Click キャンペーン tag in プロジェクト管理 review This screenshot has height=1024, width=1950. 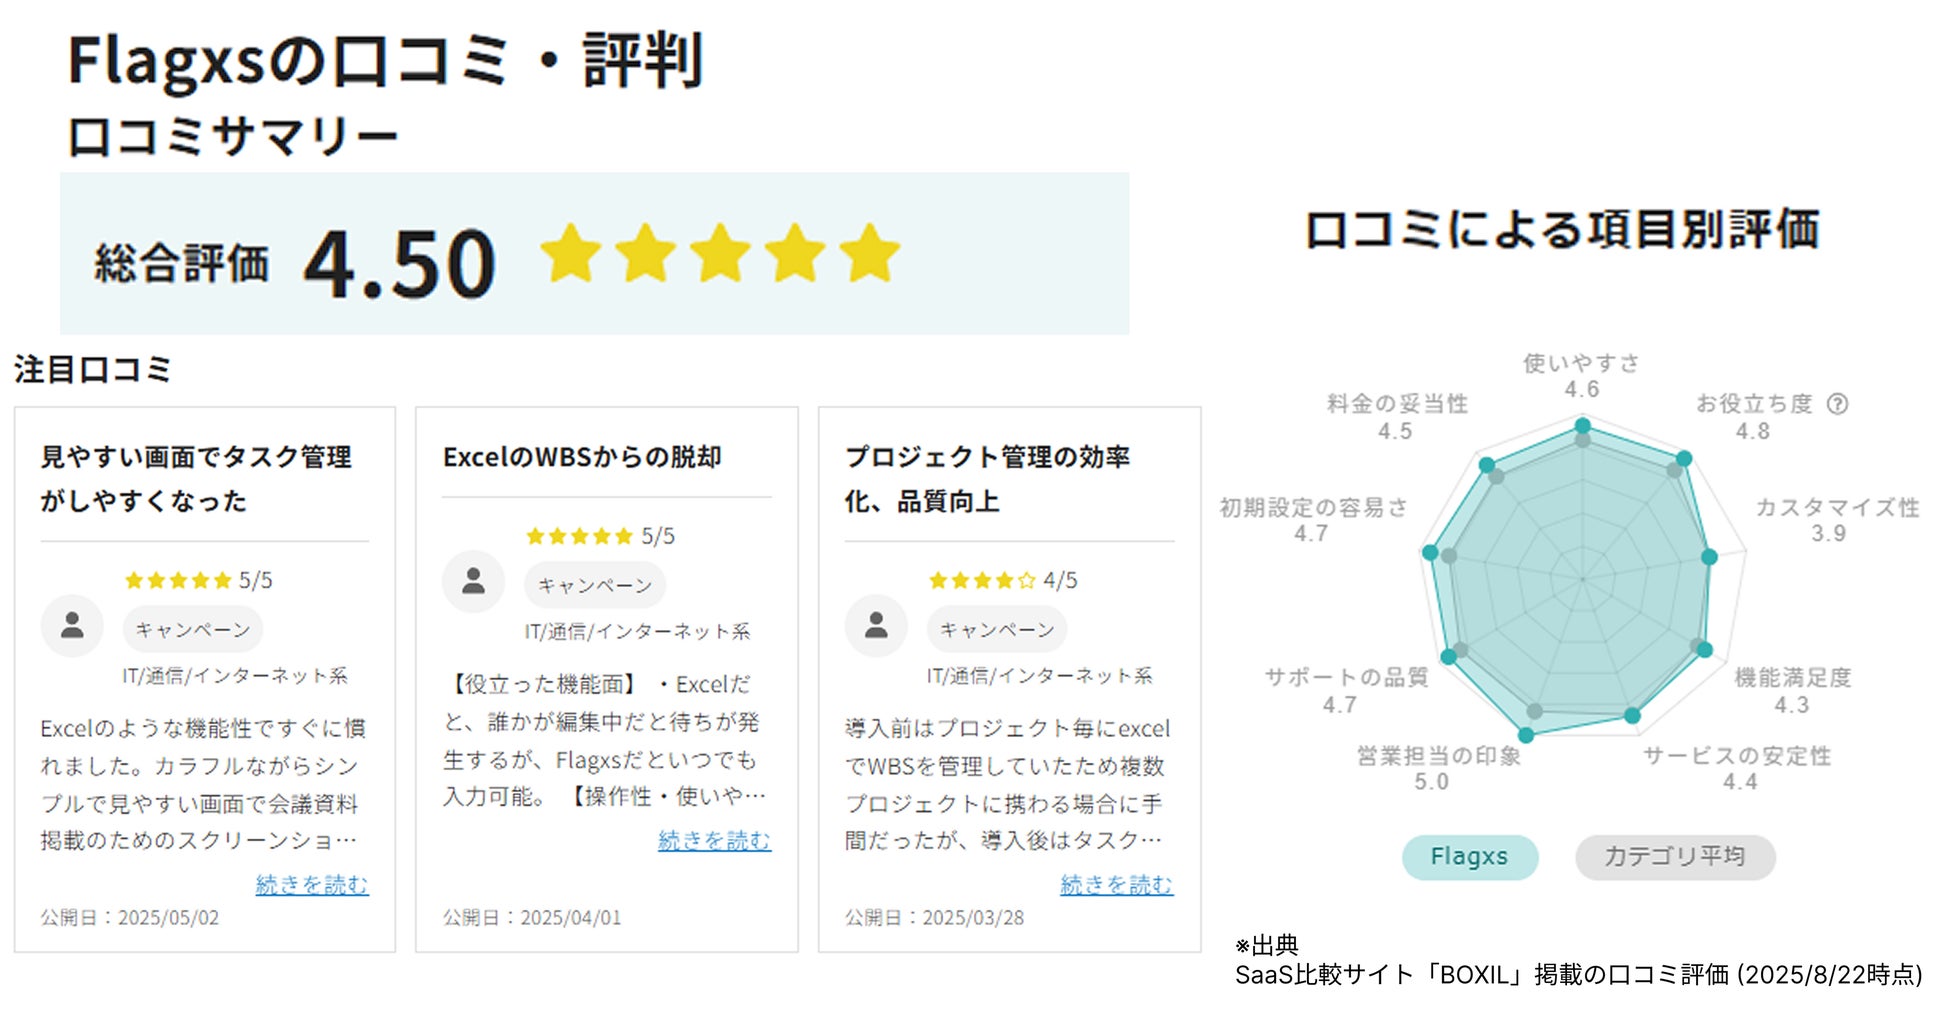pyautogui.click(x=997, y=630)
